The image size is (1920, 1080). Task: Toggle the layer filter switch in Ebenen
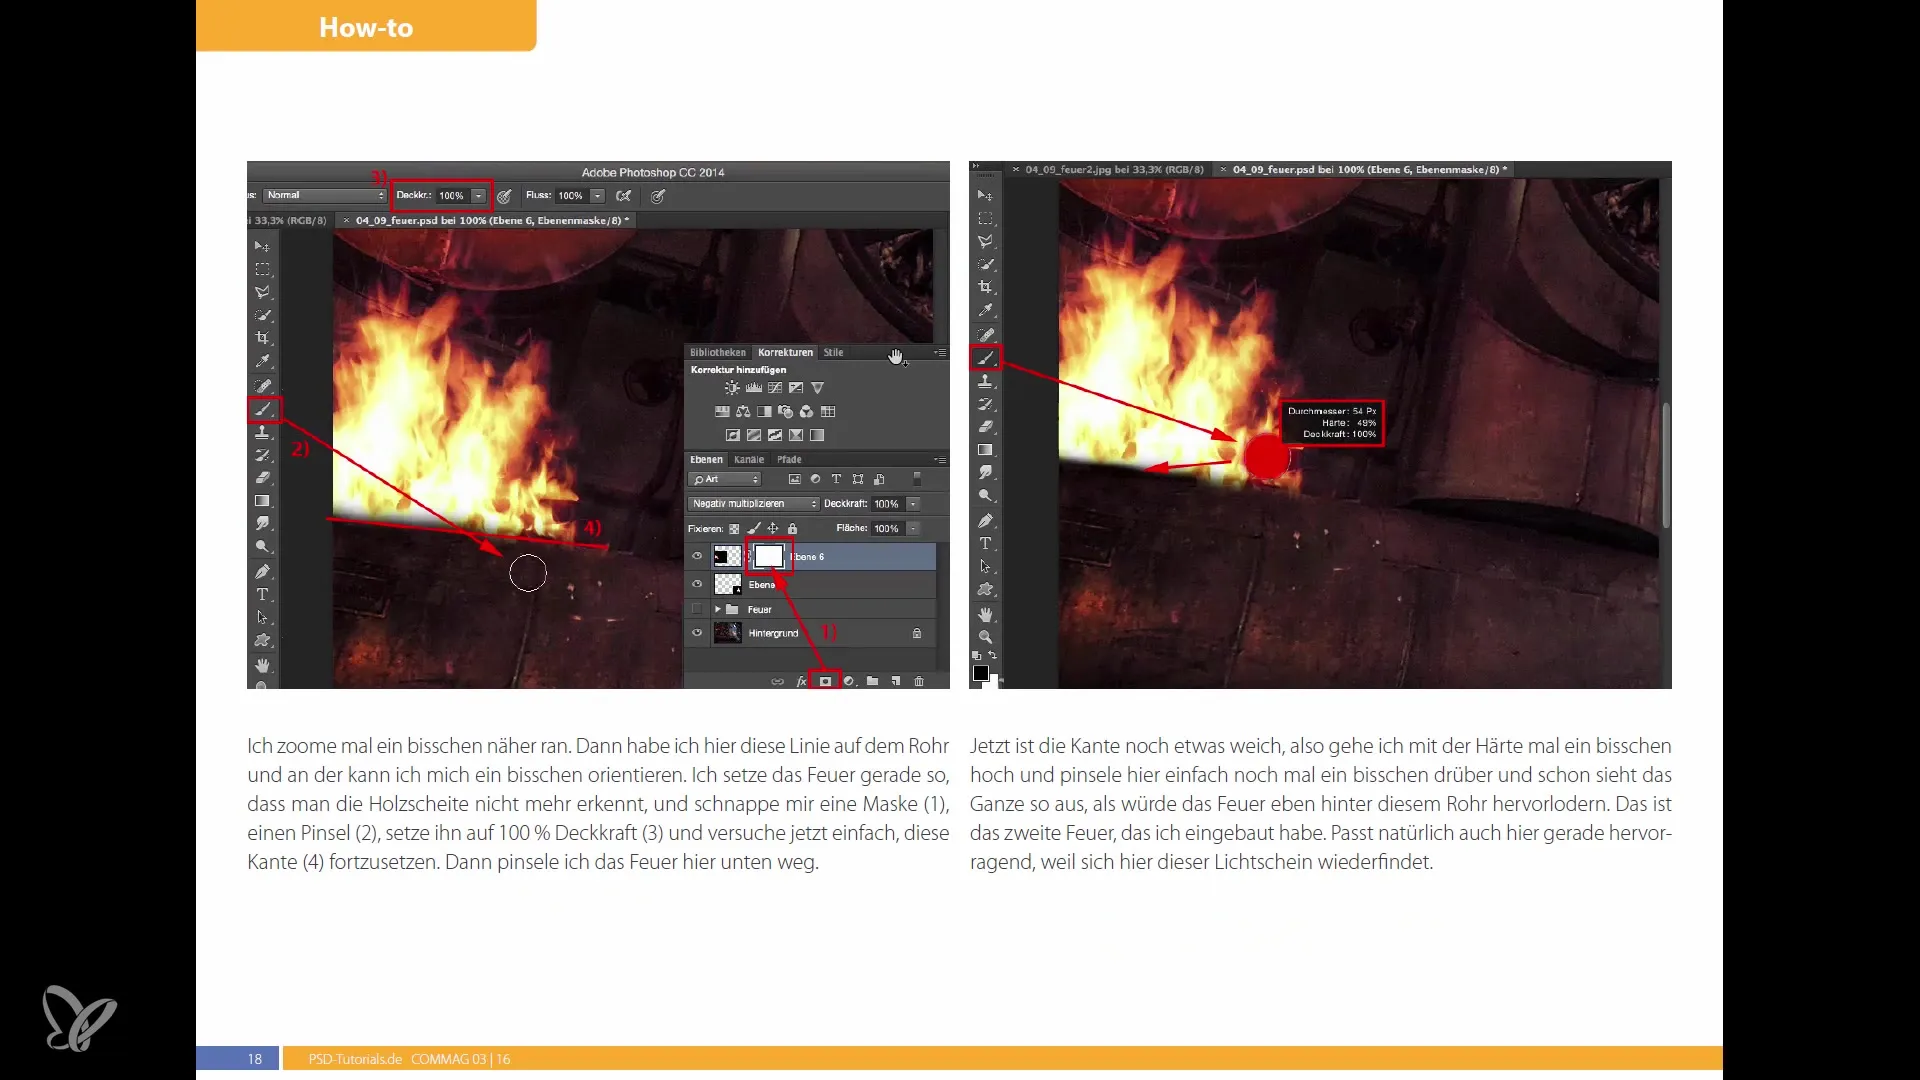(x=917, y=480)
